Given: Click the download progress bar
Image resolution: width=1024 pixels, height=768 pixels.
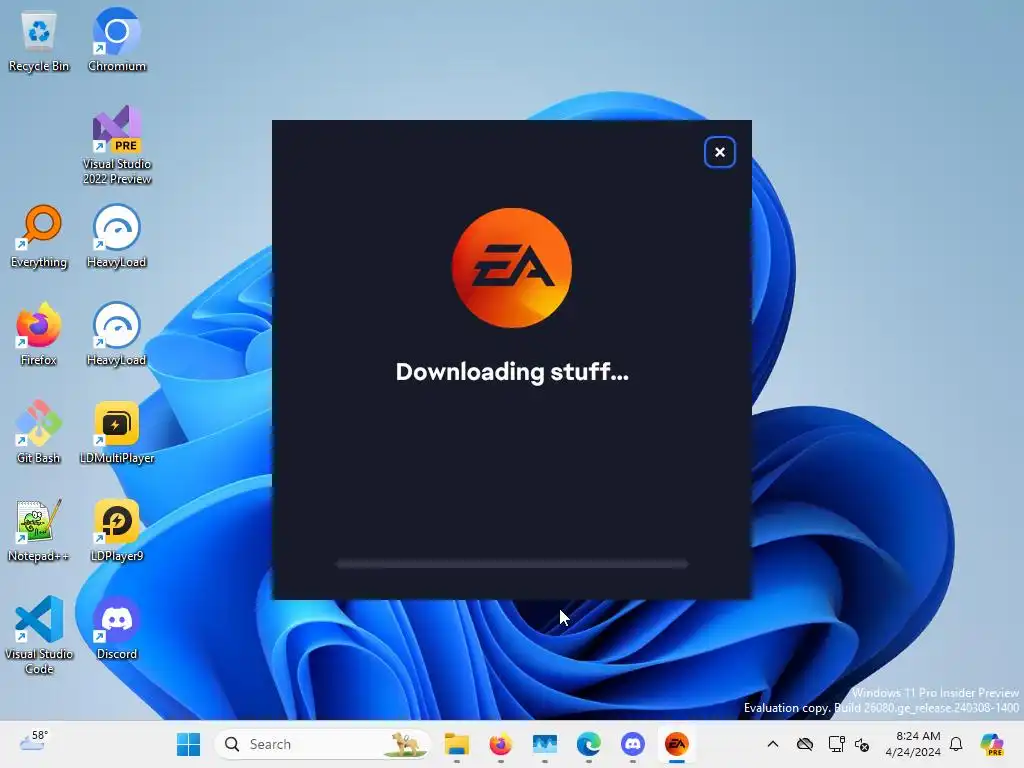Looking at the screenshot, I should [x=513, y=564].
